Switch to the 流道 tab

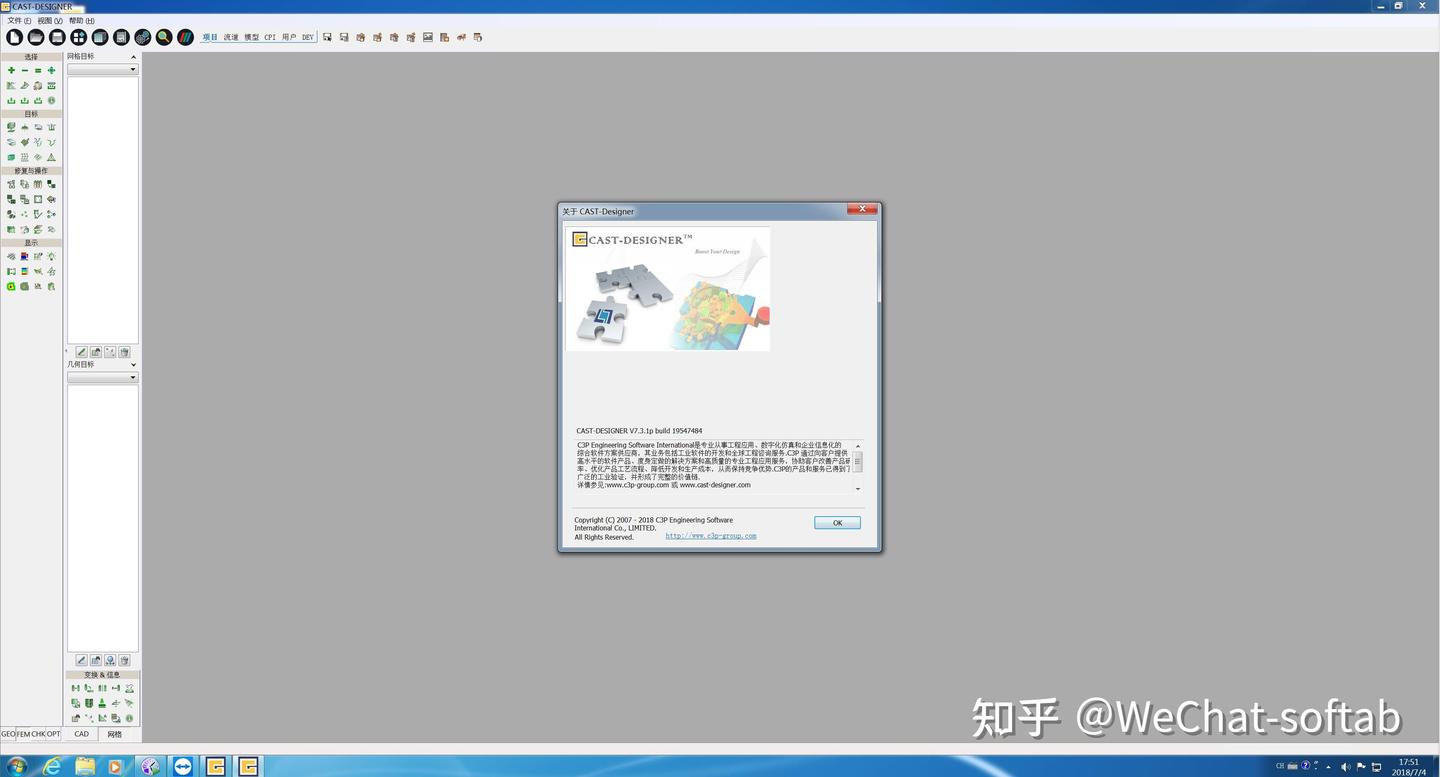pyautogui.click(x=231, y=36)
